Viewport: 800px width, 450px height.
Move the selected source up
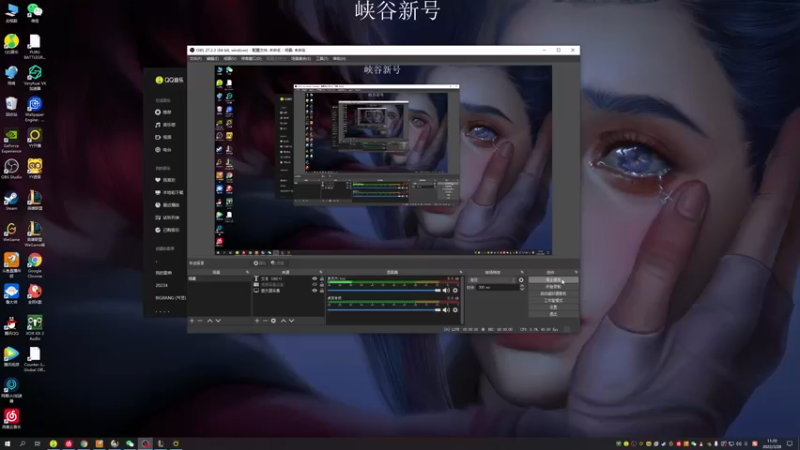[283, 321]
